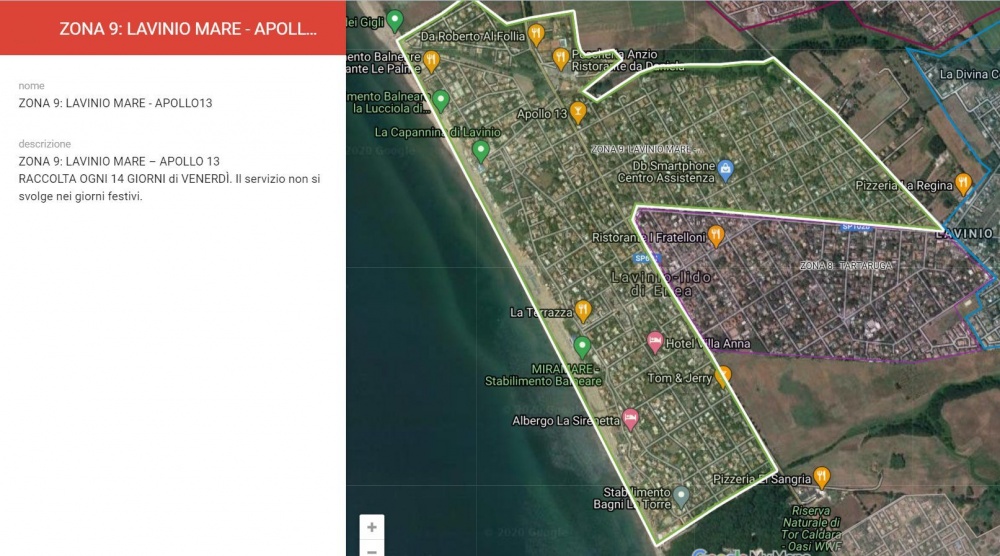Click the Apollo 13 place label
This screenshot has height=556, width=1000.
pos(541,114)
